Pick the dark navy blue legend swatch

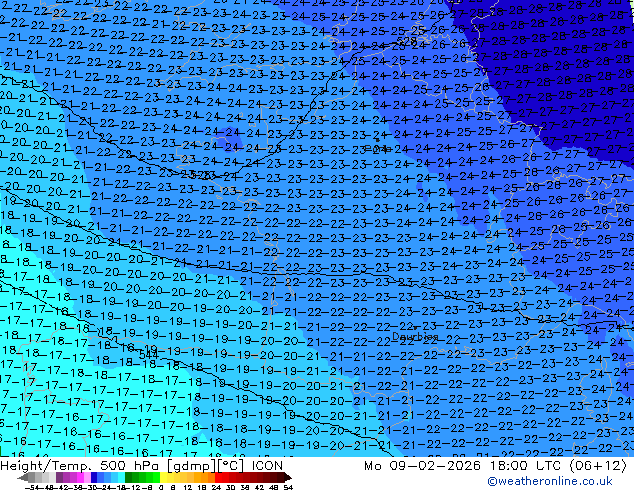coord(94,477)
